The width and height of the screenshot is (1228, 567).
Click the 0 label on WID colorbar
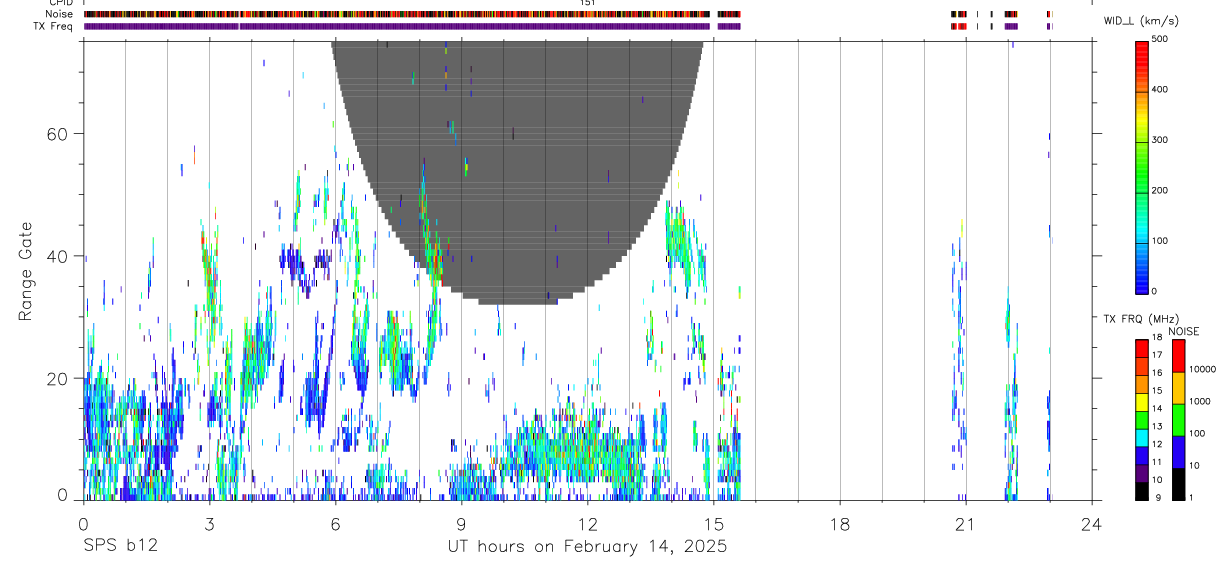coord(1154,291)
